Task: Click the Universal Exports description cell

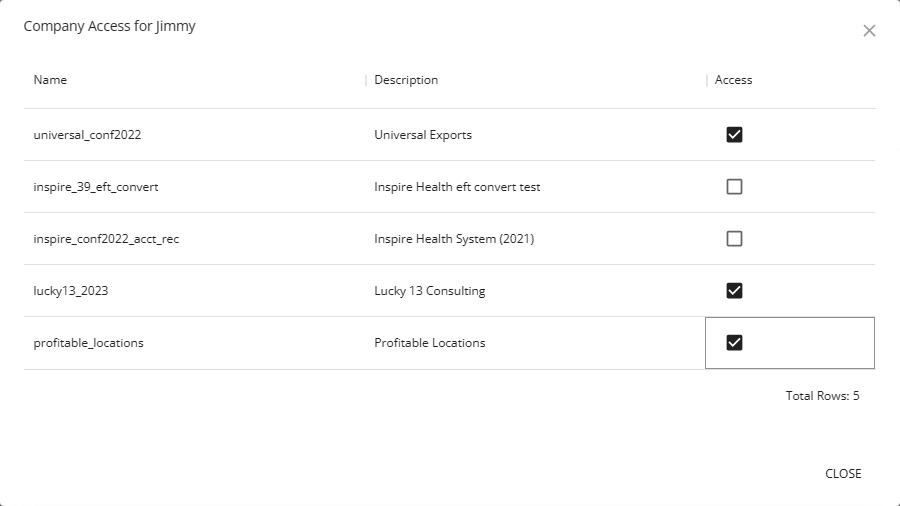Action: pos(423,135)
